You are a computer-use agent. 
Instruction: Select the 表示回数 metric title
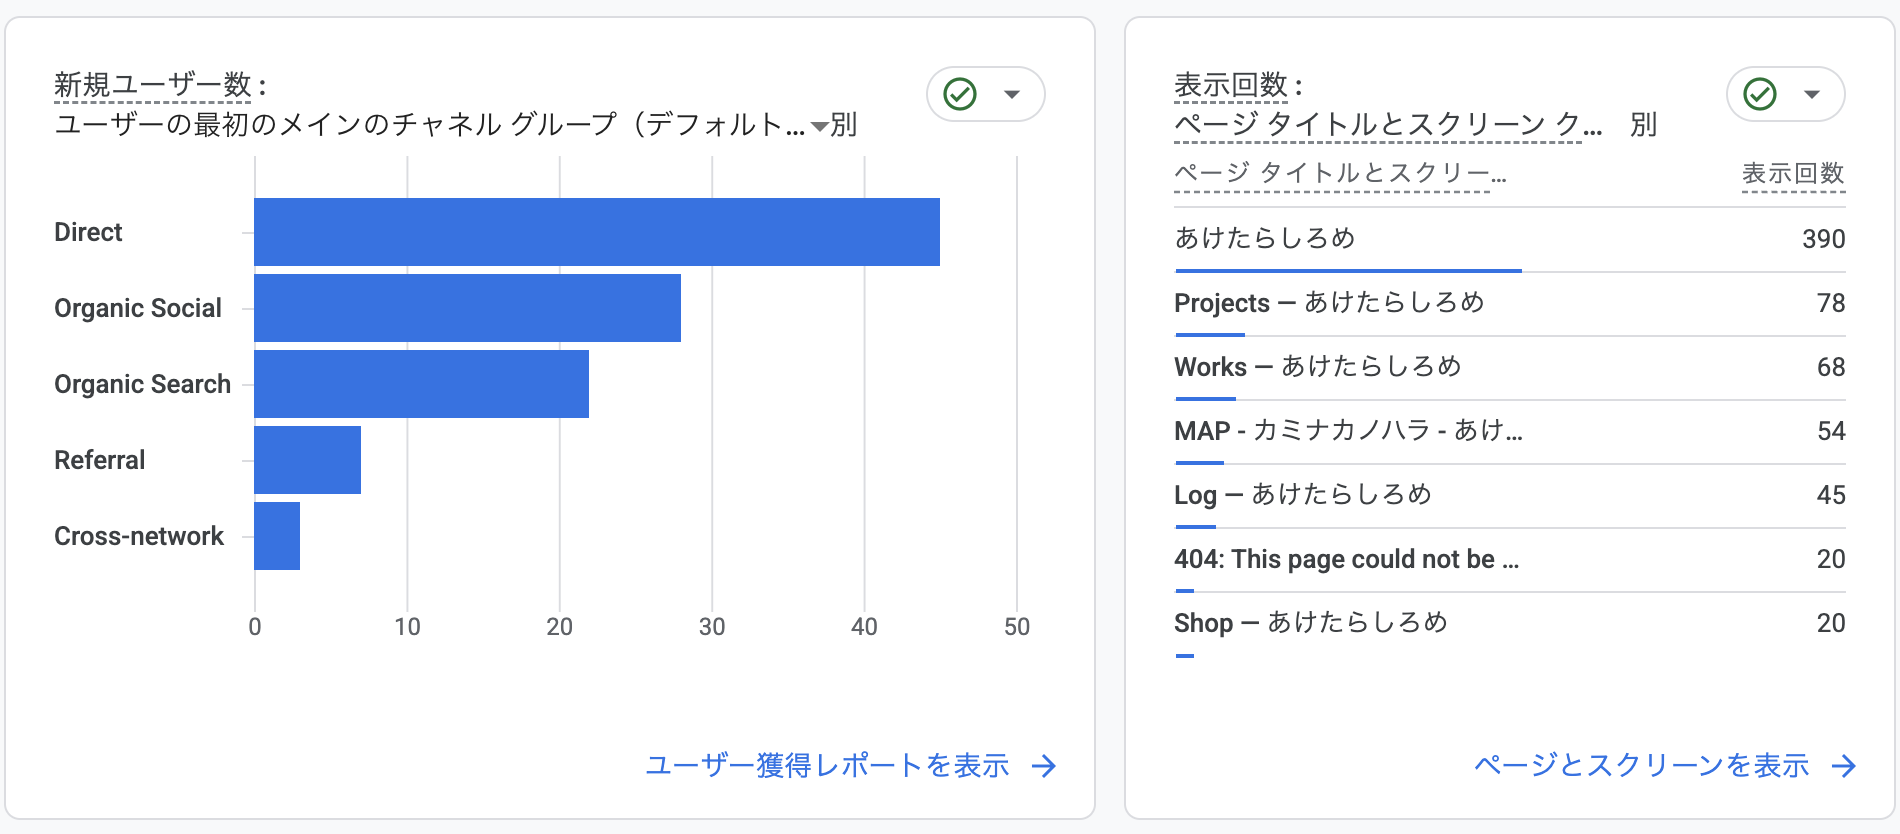coord(1231,85)
